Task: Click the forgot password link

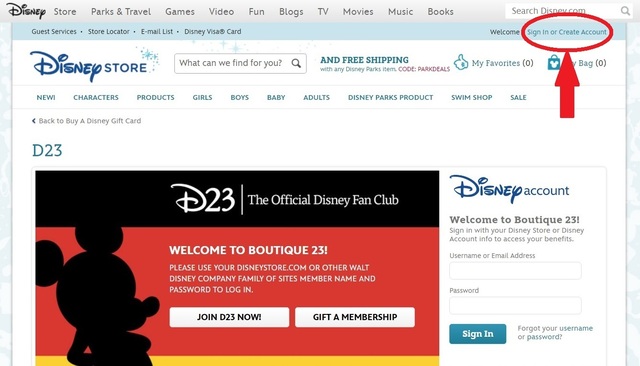Action: (544, 337)
